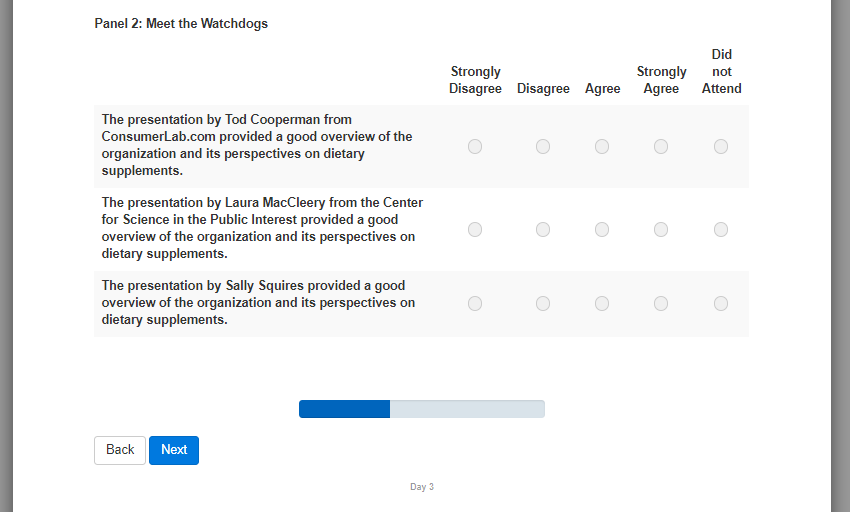Select Did not Attend for Tod Cooperman

pyautogui.click(x=721, y=146)
